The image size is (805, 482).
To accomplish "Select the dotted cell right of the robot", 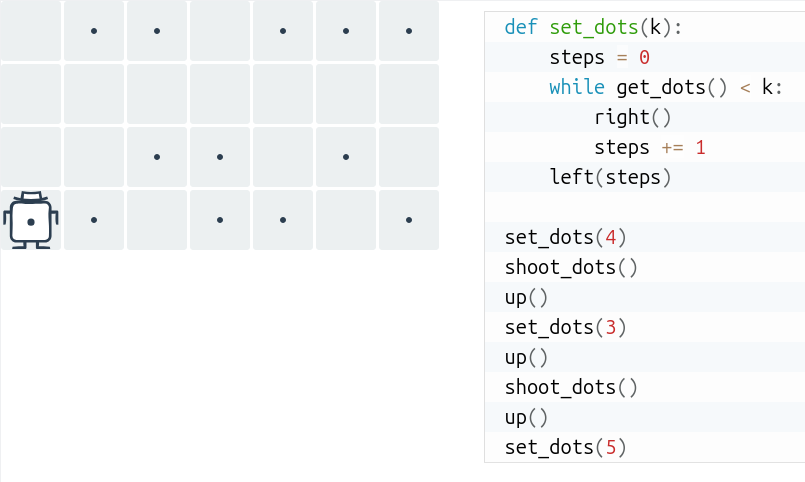I will click(94, 220).
